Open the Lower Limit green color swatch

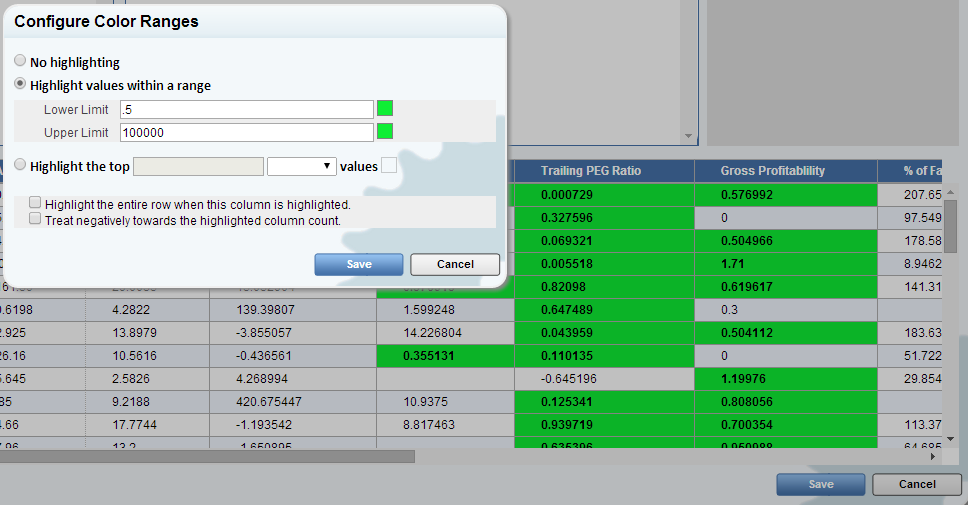(x=385, y=109)
